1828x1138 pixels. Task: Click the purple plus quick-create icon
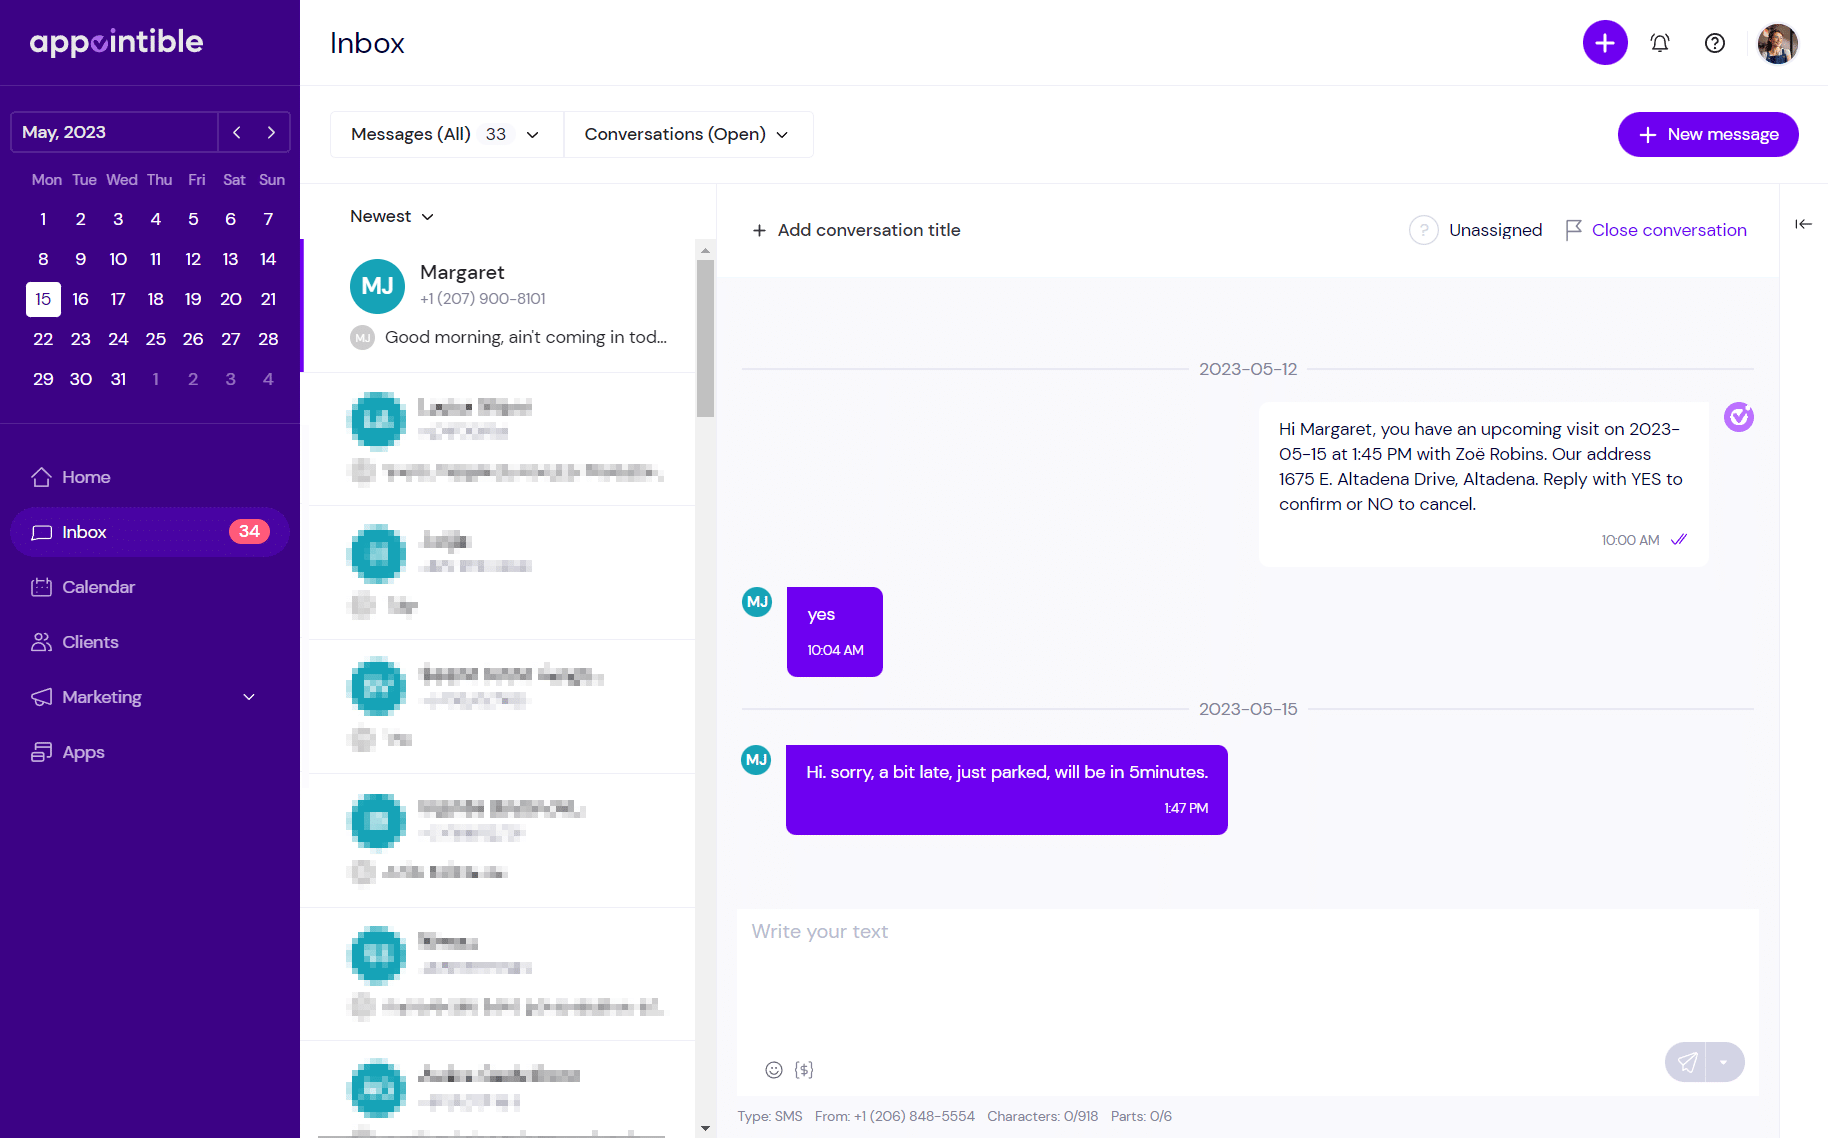point(1605,43)
